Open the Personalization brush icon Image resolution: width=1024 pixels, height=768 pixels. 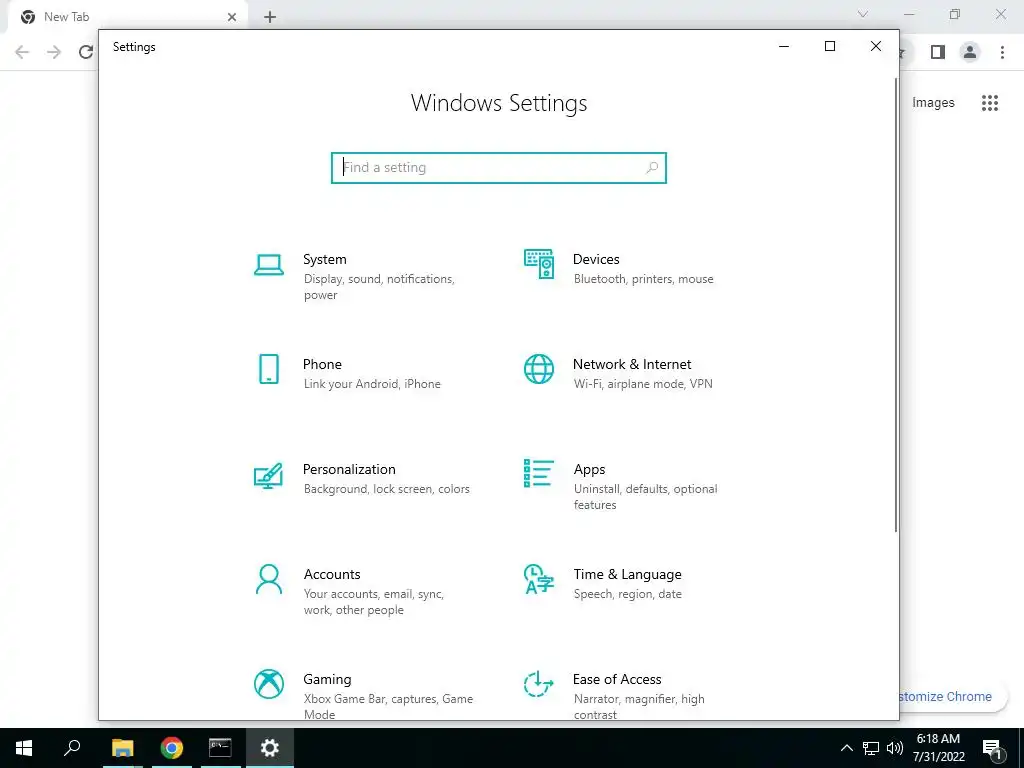[268, 475]
